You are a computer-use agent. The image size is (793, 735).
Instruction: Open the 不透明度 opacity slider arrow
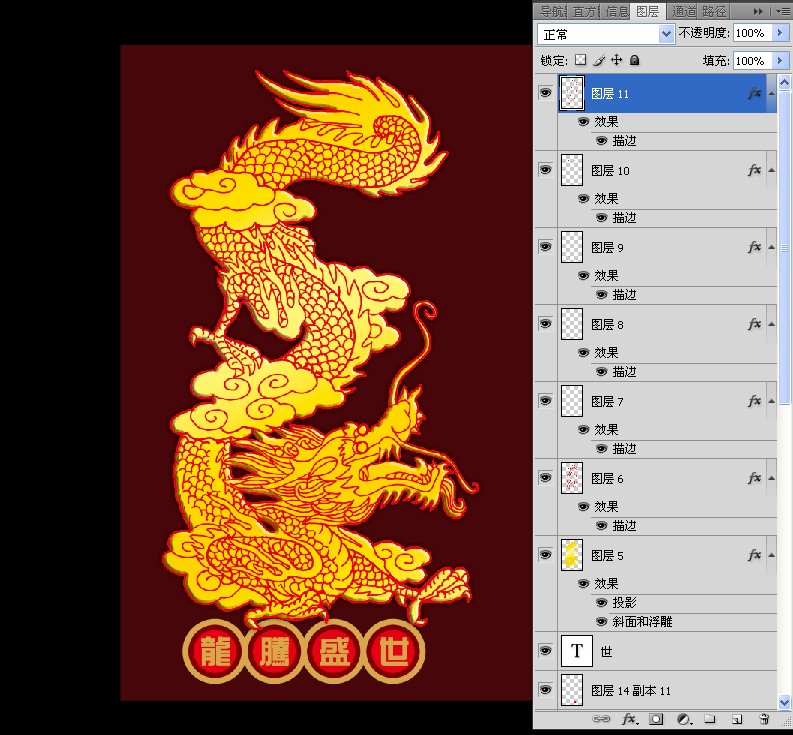click(x=780, y=33)
